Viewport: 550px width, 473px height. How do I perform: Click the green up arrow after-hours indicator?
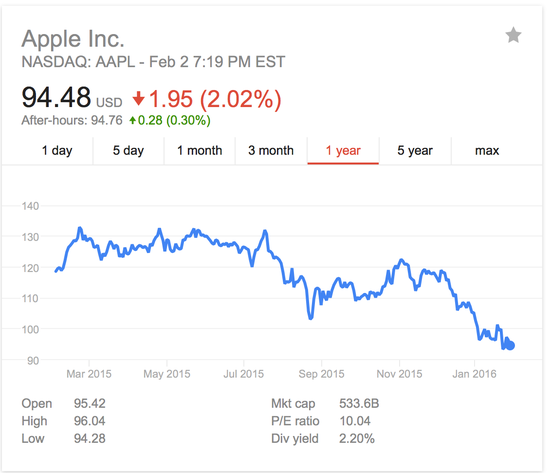132,121
